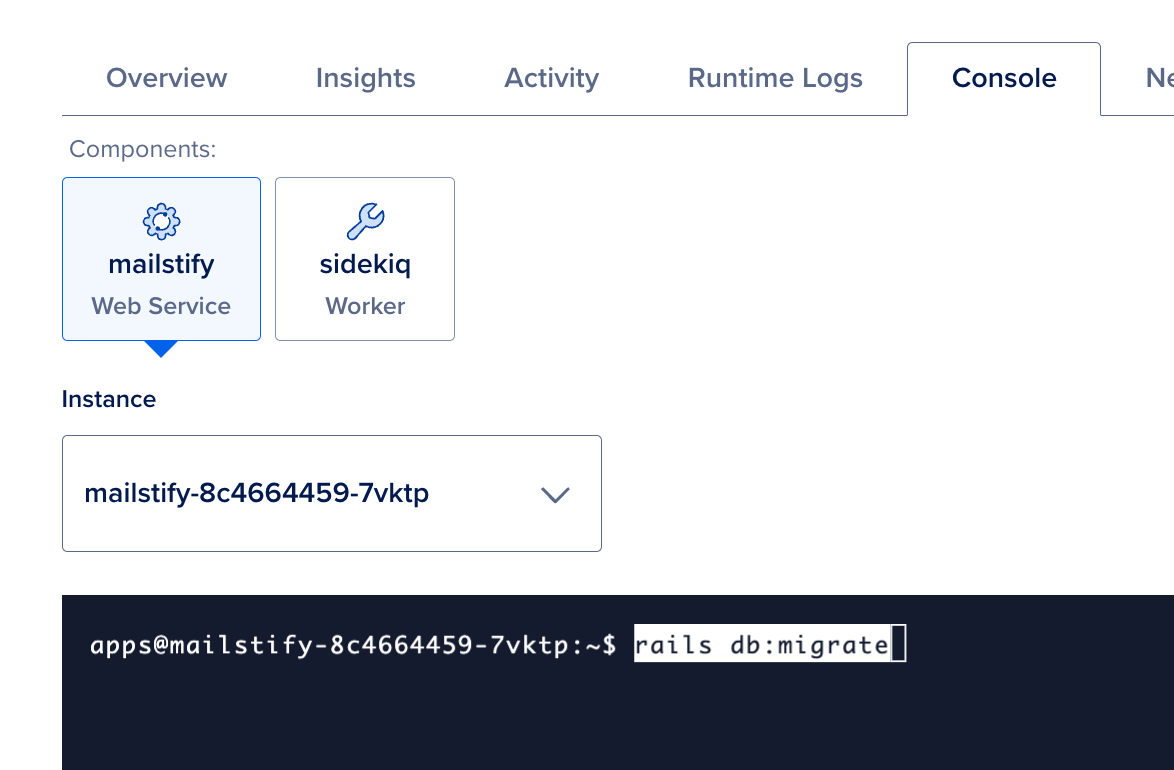Click the Components label
This screenshot has width=1174, height=770.
tap(142, 148)
